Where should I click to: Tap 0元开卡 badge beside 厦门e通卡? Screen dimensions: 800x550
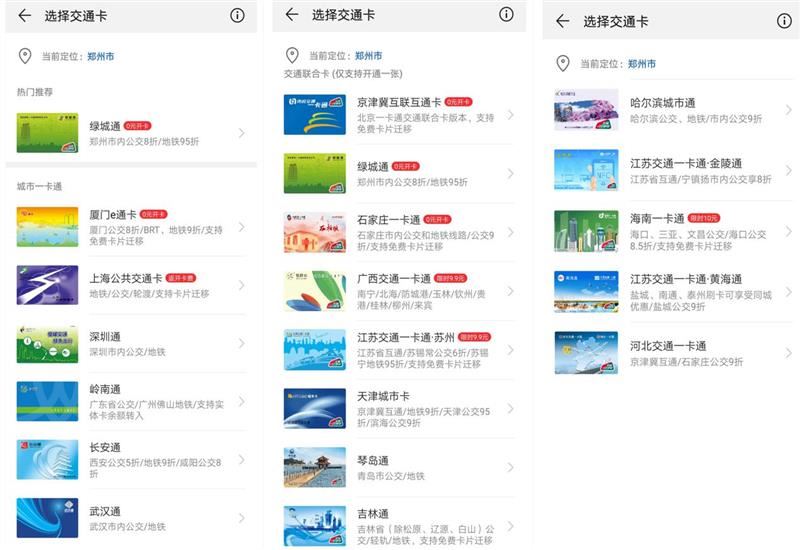click(154, 214)
